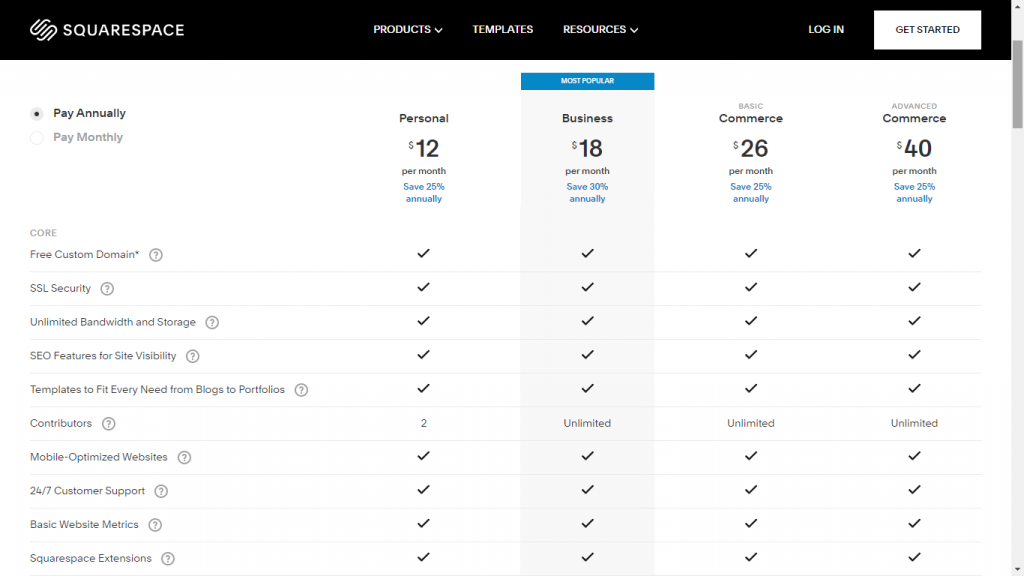Click the SEO Features for Site Visibility help icon
Image resolution: width=1024 pixels, height=576 pixels.
[192, 356]
